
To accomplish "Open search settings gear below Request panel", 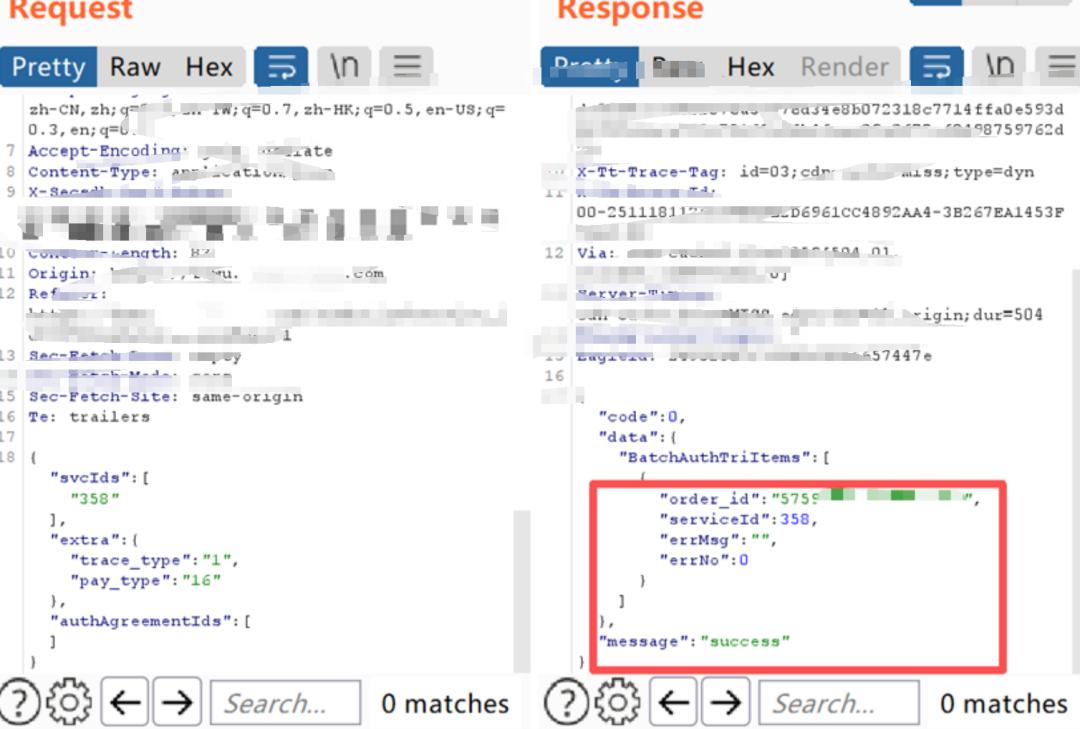I will 69,703.
